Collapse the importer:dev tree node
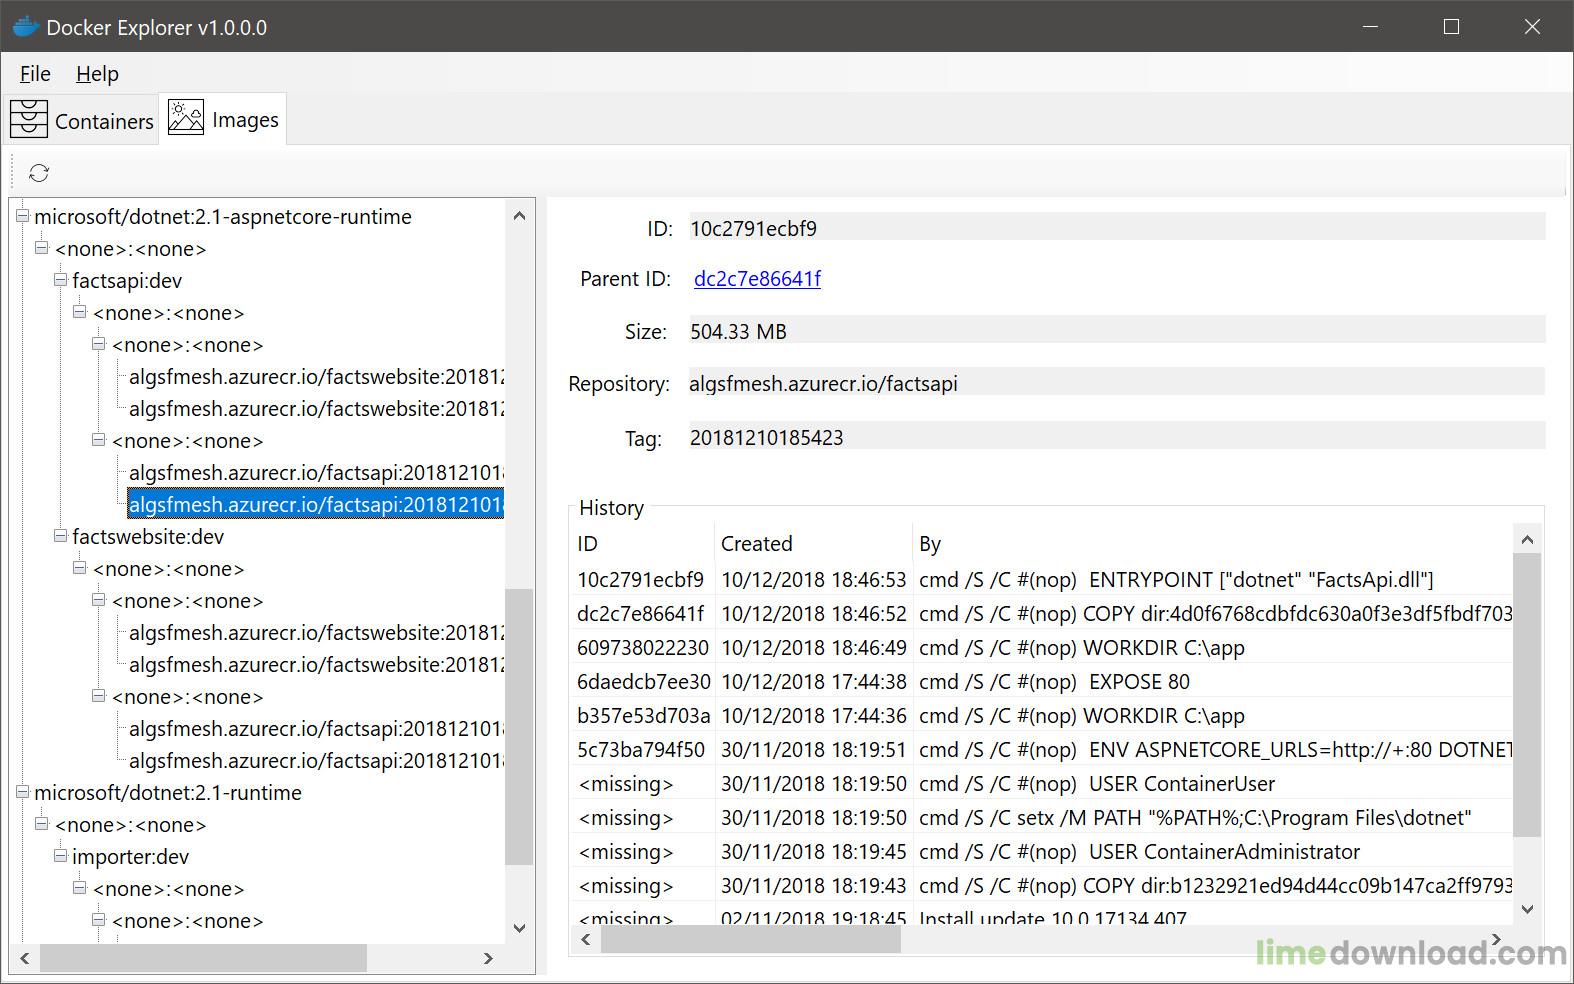This screenshot has height=984, width=1574. (60, 856)
